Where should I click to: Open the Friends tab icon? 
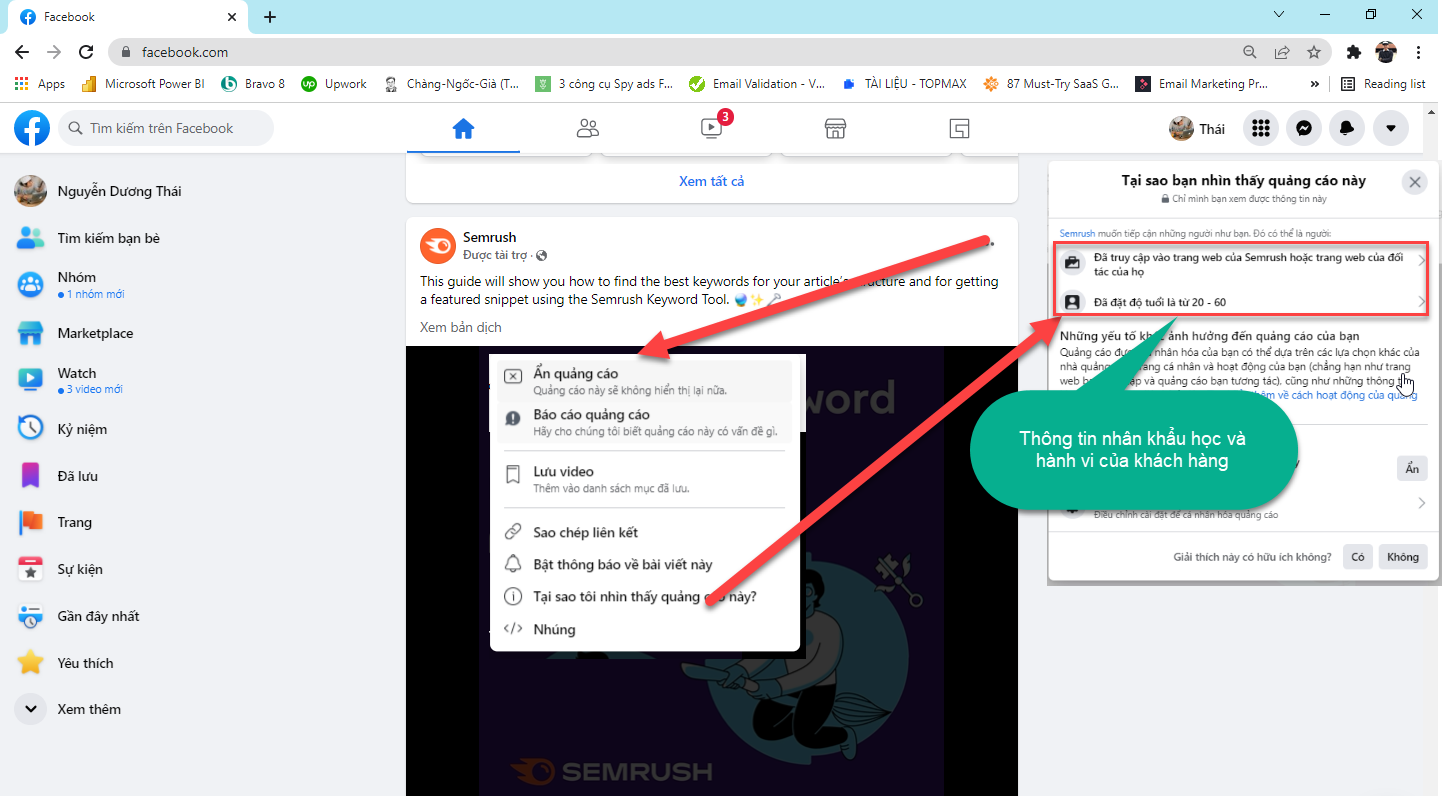point(588,128)
